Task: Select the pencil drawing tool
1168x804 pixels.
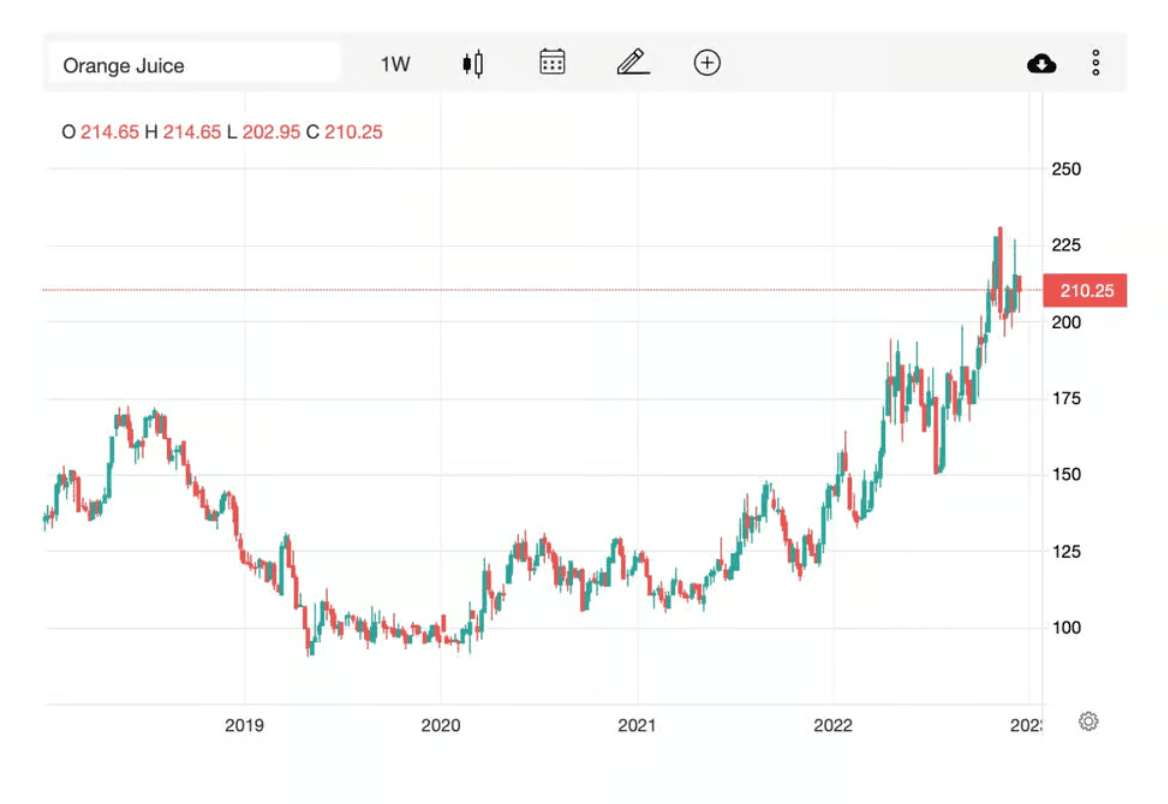Action: [633, 62]
